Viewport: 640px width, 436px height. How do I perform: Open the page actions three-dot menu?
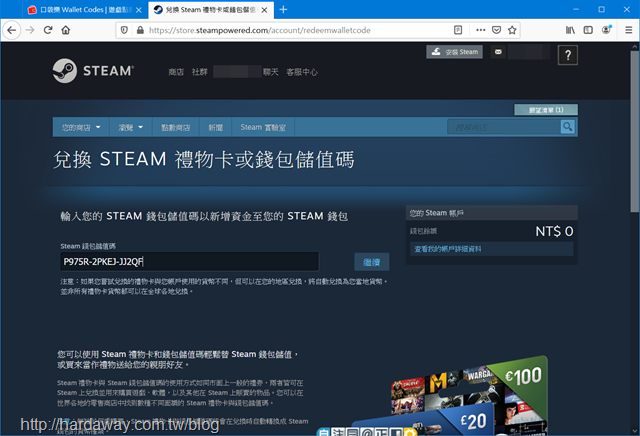tap(480, 30)
